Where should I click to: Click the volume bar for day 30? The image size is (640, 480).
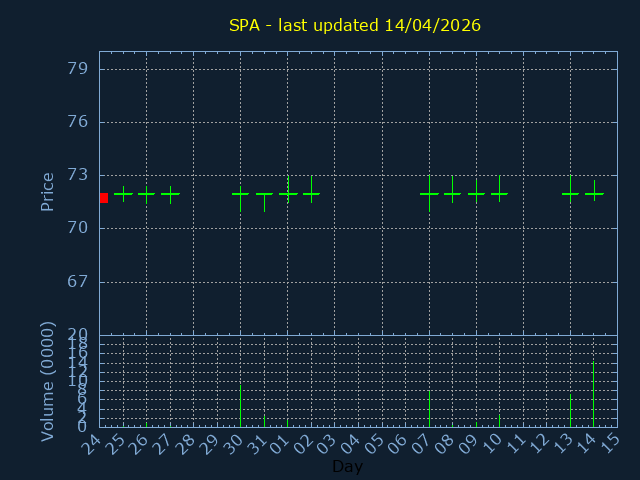pyautogui.click(x=240, y=406)
